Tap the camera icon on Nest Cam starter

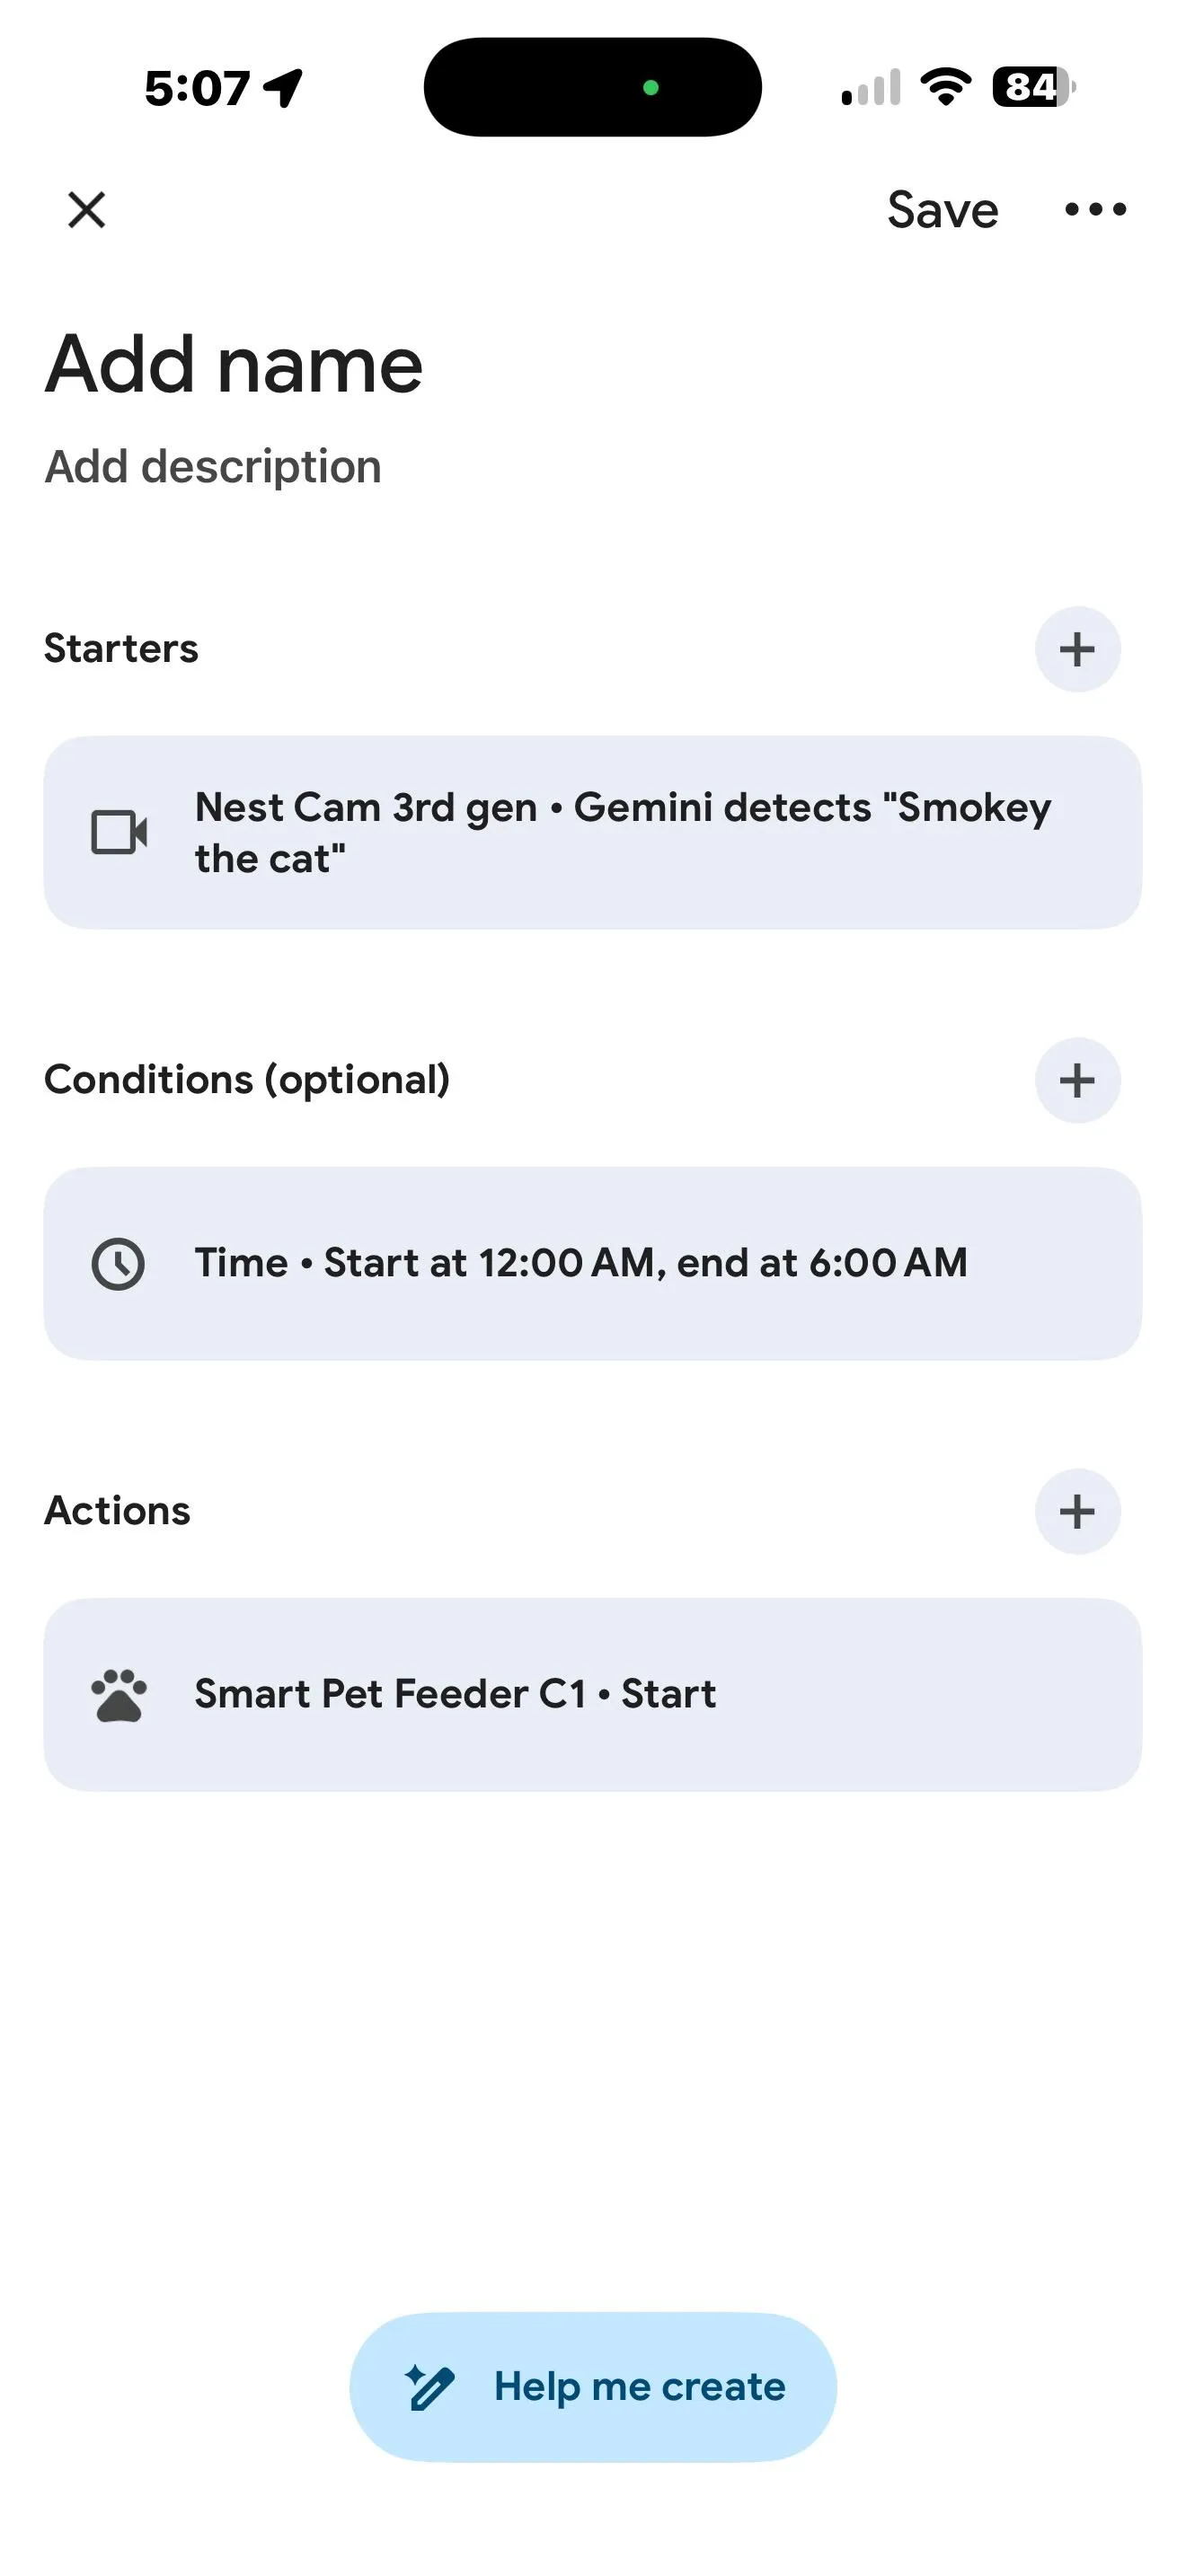(x=119, y=832)
